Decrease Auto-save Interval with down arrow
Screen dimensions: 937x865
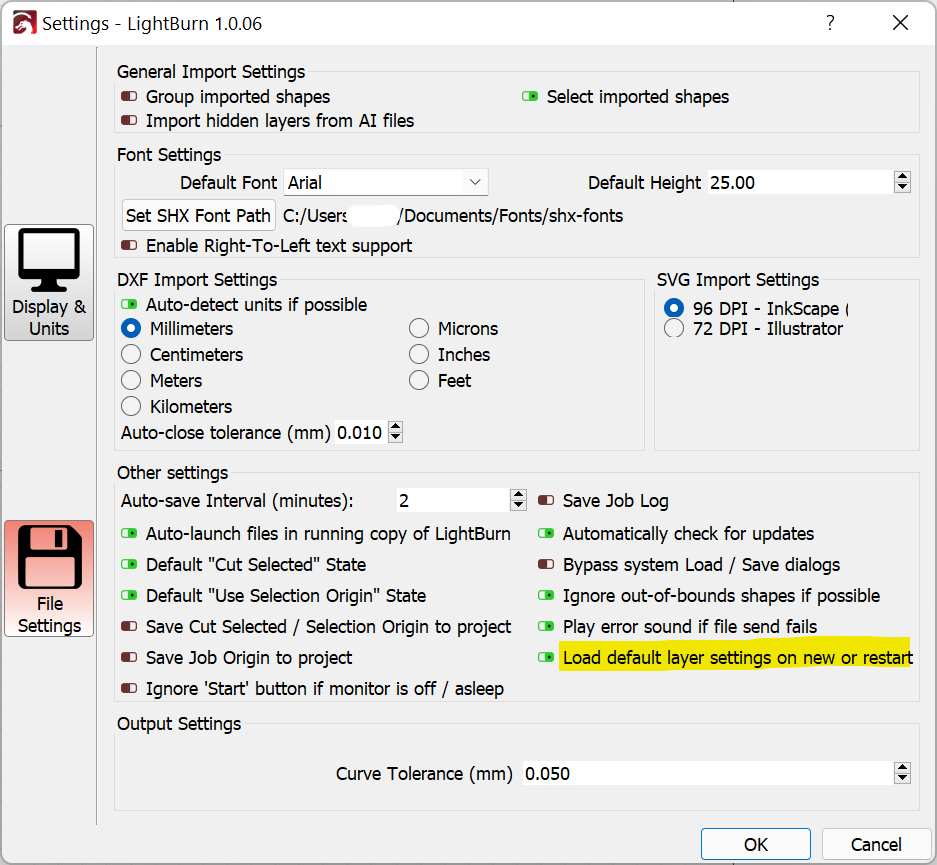click(x=518, y=506)
